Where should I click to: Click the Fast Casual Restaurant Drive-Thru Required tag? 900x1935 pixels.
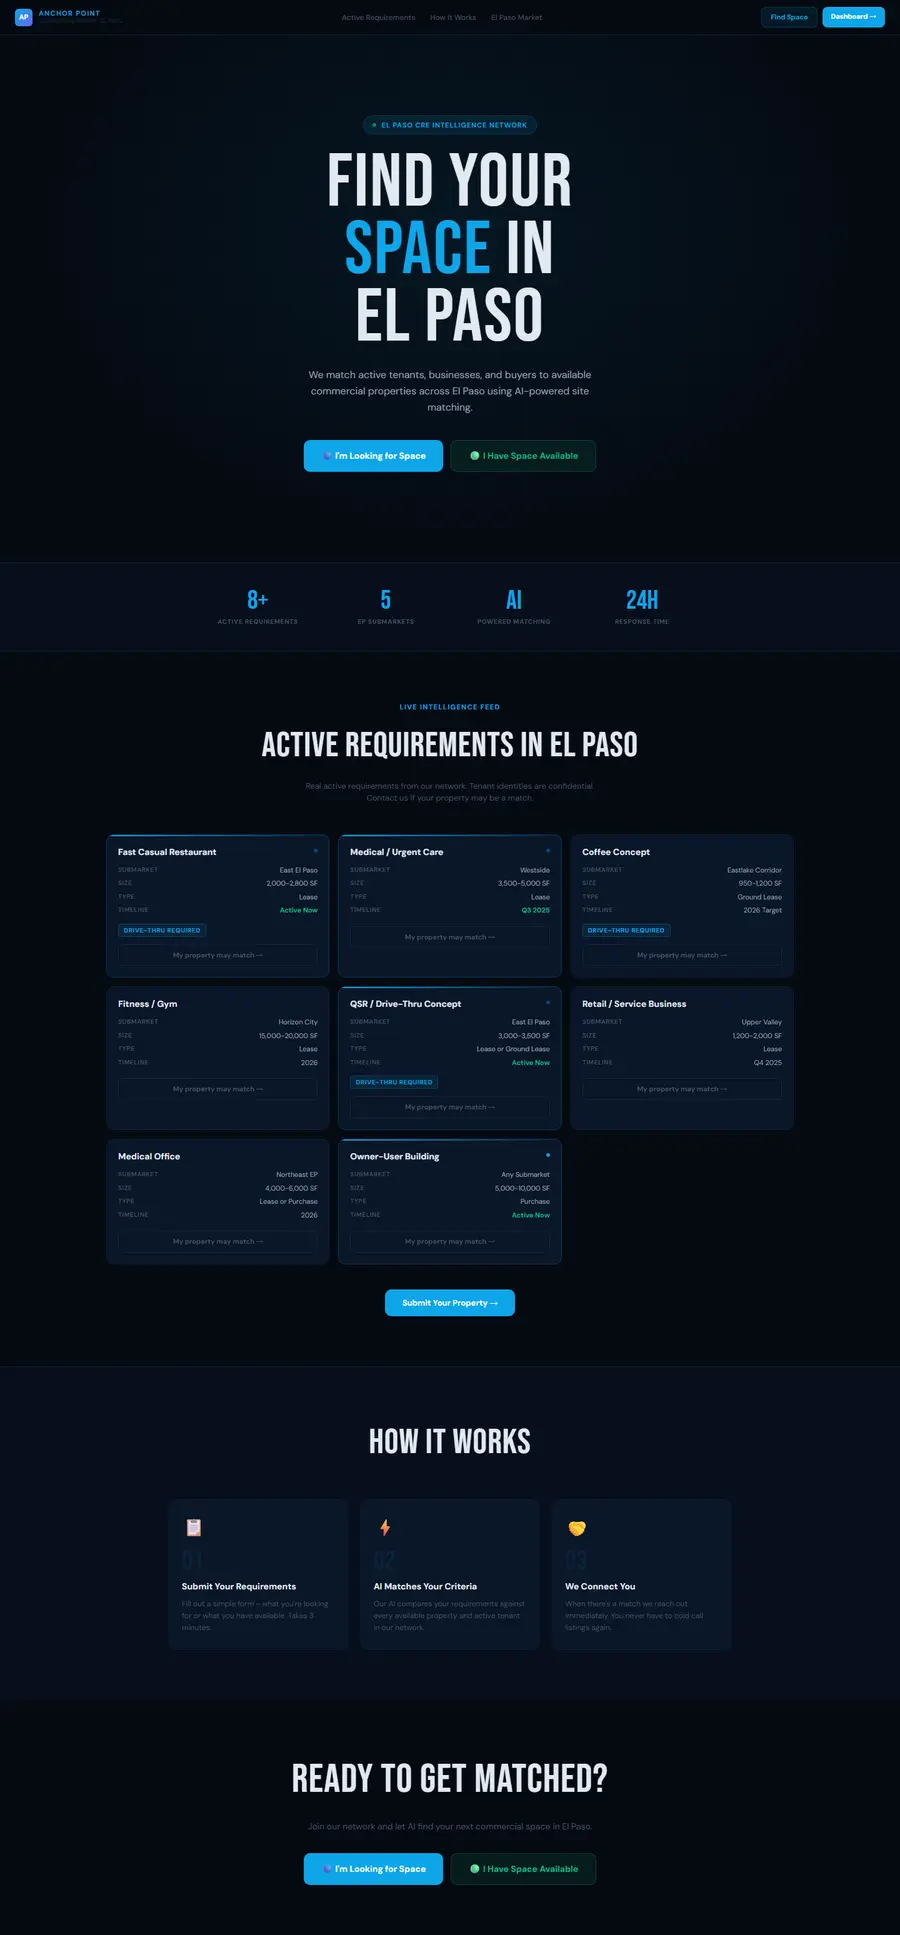pos(162,930)
